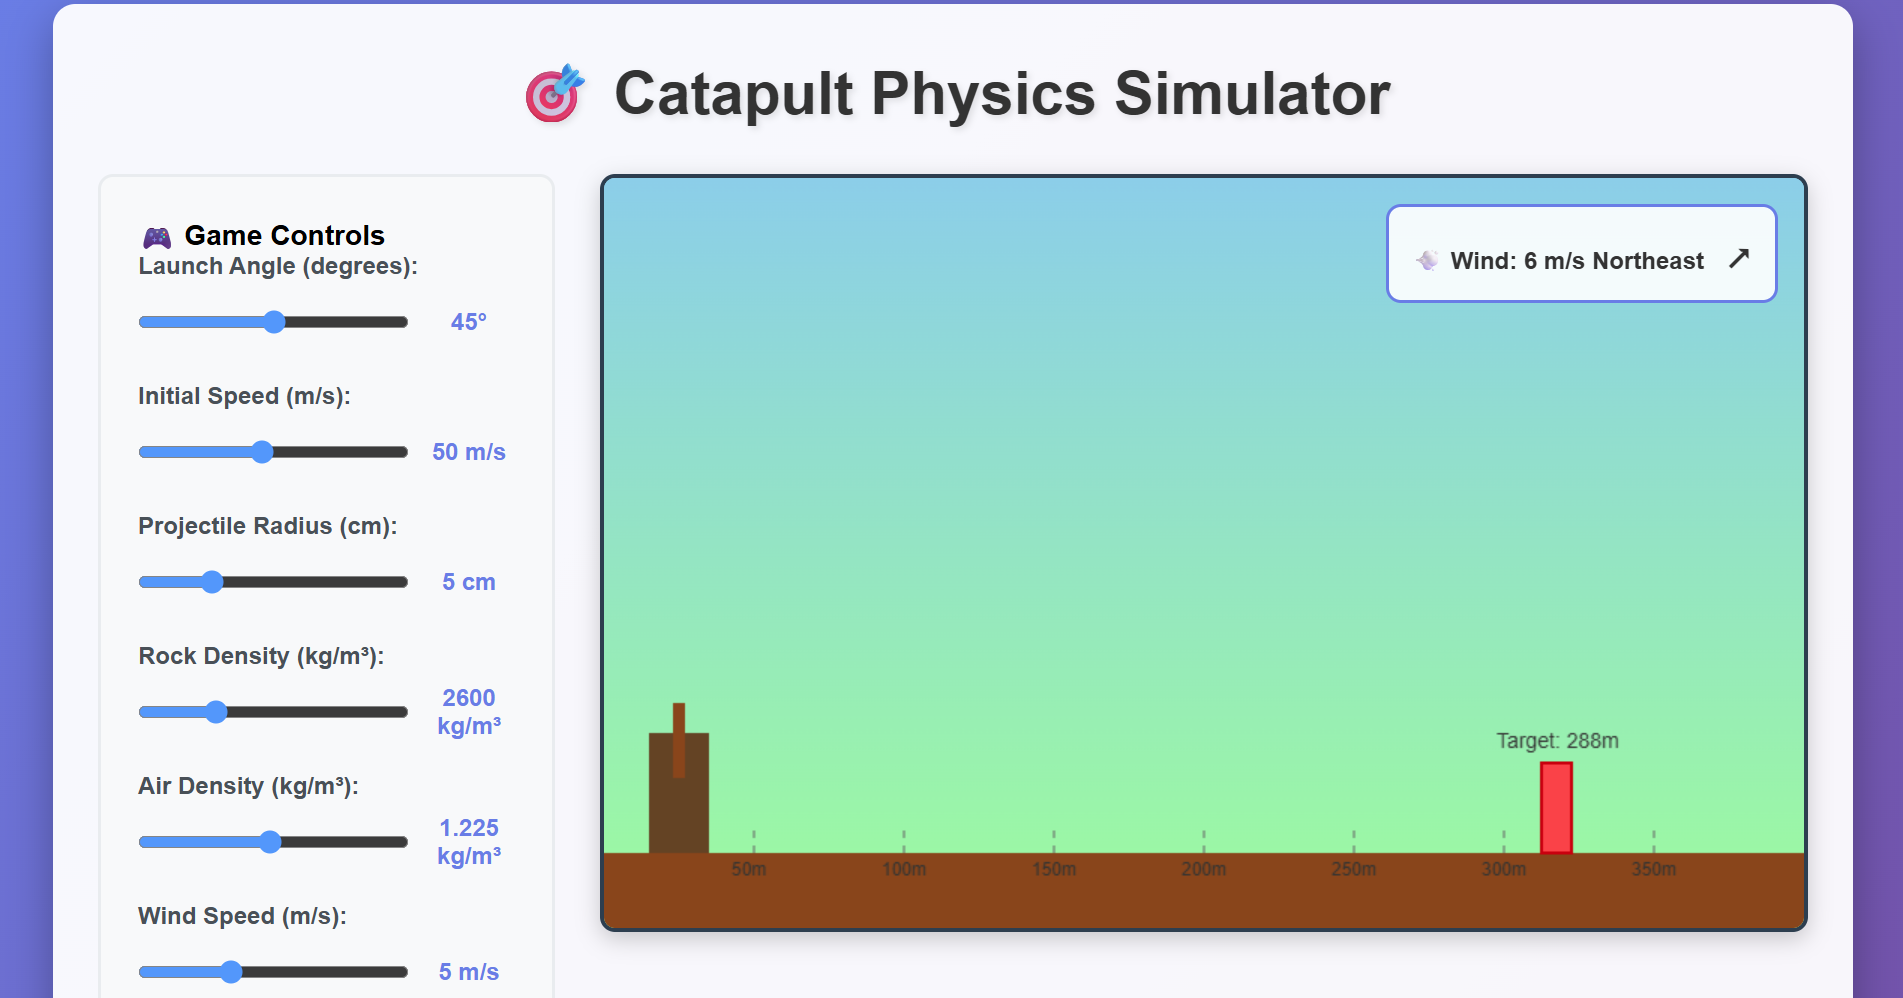Click the Launch Angle slider handle

[275, 322]
